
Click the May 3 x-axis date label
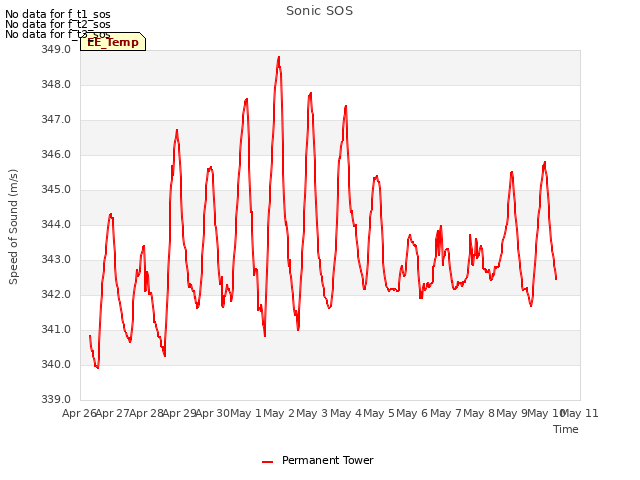click(x=312, y=414)
